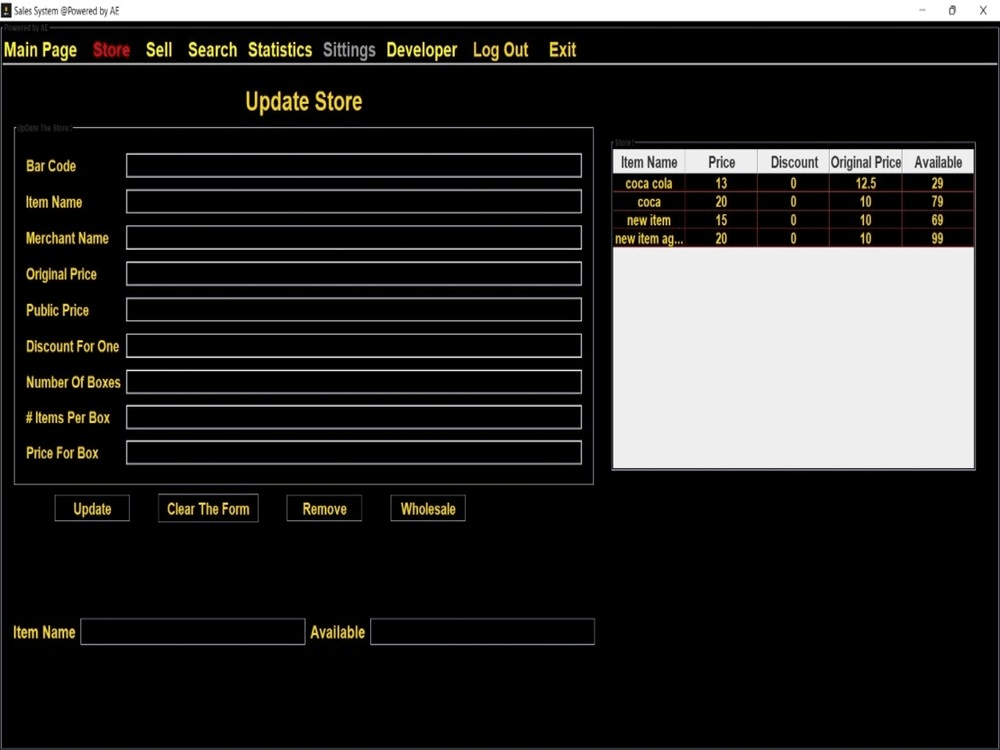Open the Developer menu
Screen dimensions: 1000x750
click(x=421, y=49)
